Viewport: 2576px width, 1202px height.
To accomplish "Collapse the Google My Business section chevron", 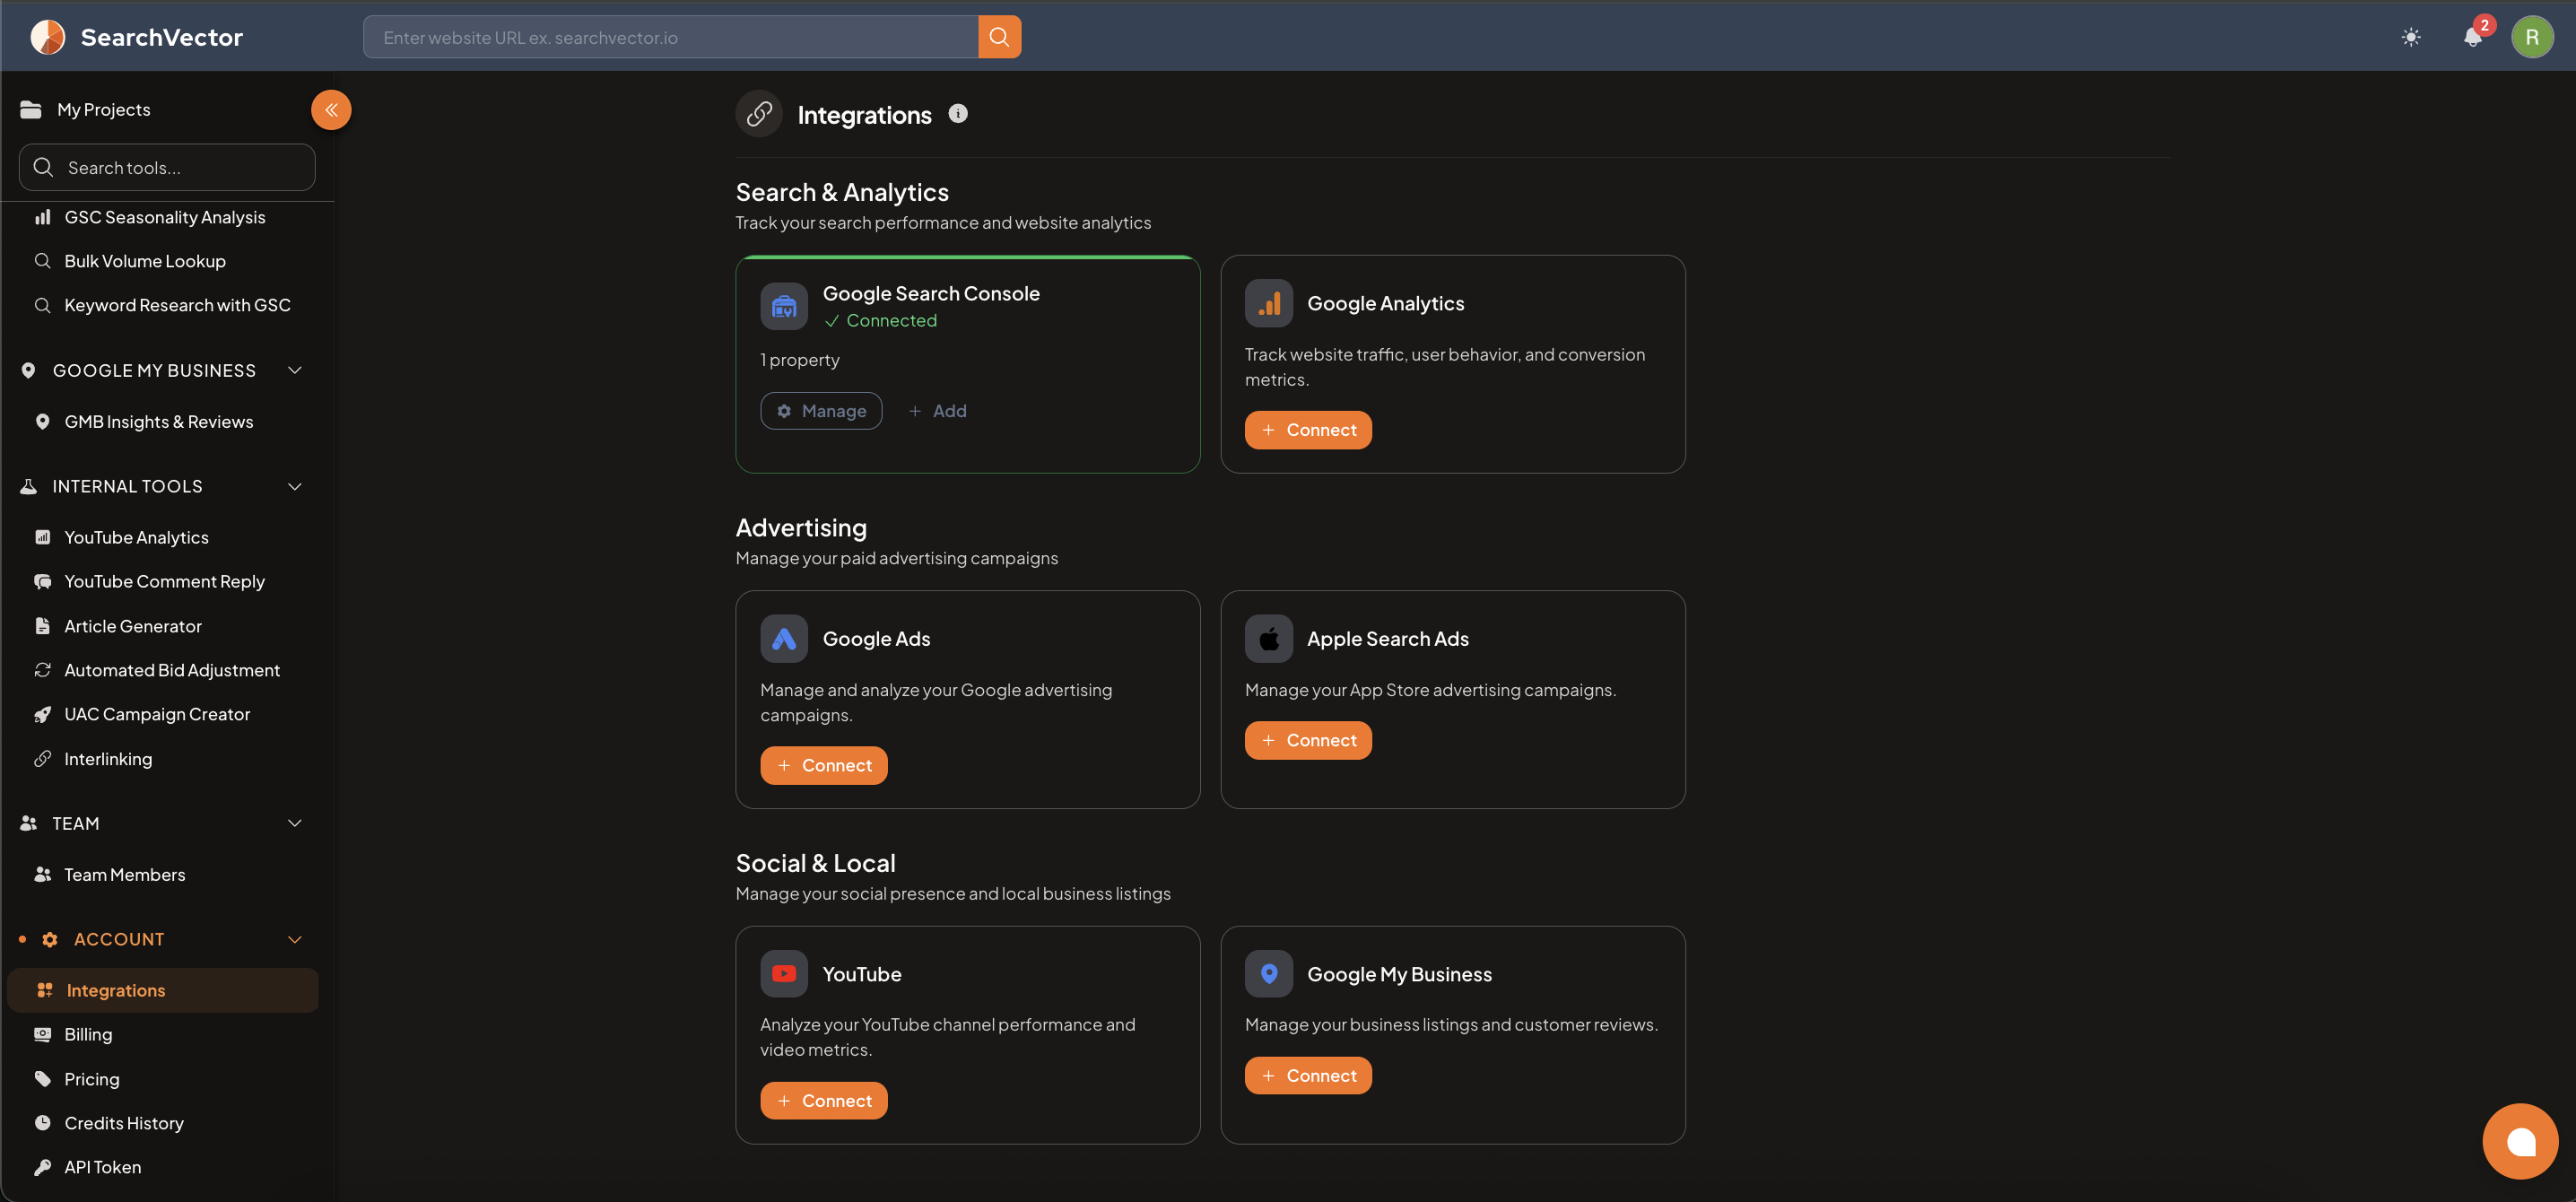I will pyautogui.click(x=295, y=370).
